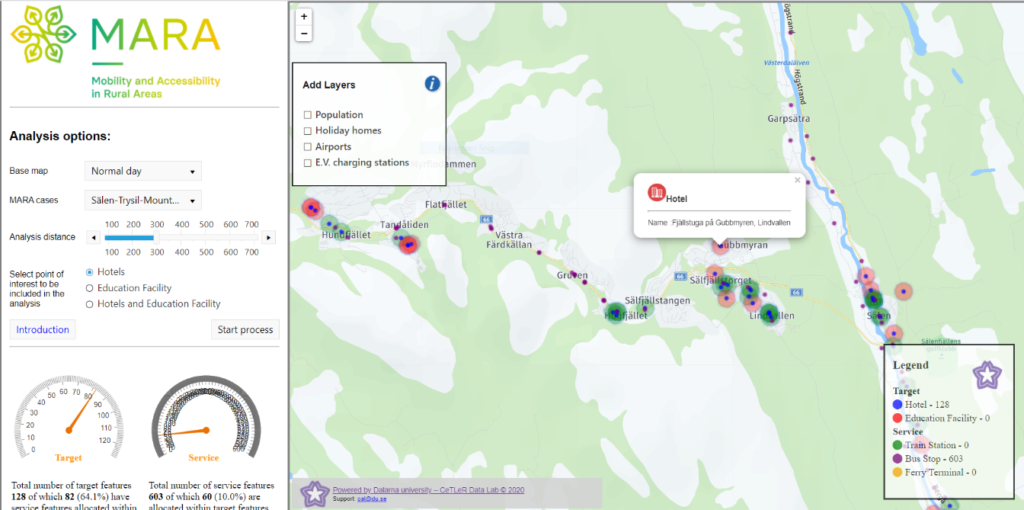Click the star logo in map footer
The width and height of the screenshot is (1024, 510).
pyautogui.click(x=315, y=492)
